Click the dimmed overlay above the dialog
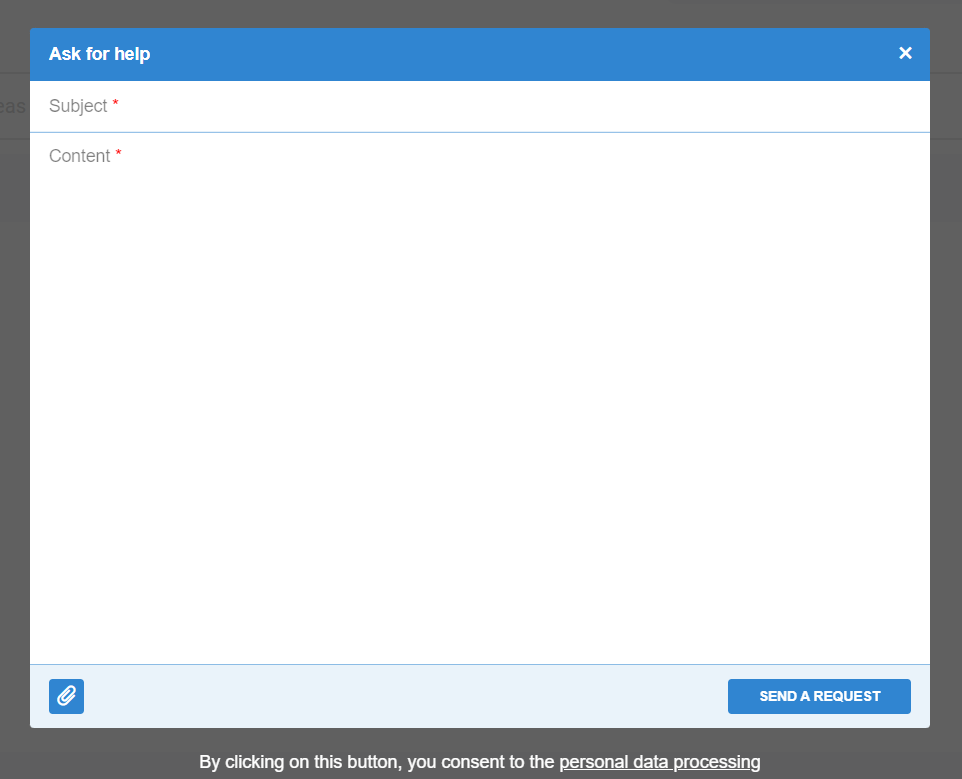 [x=480, y=13]
